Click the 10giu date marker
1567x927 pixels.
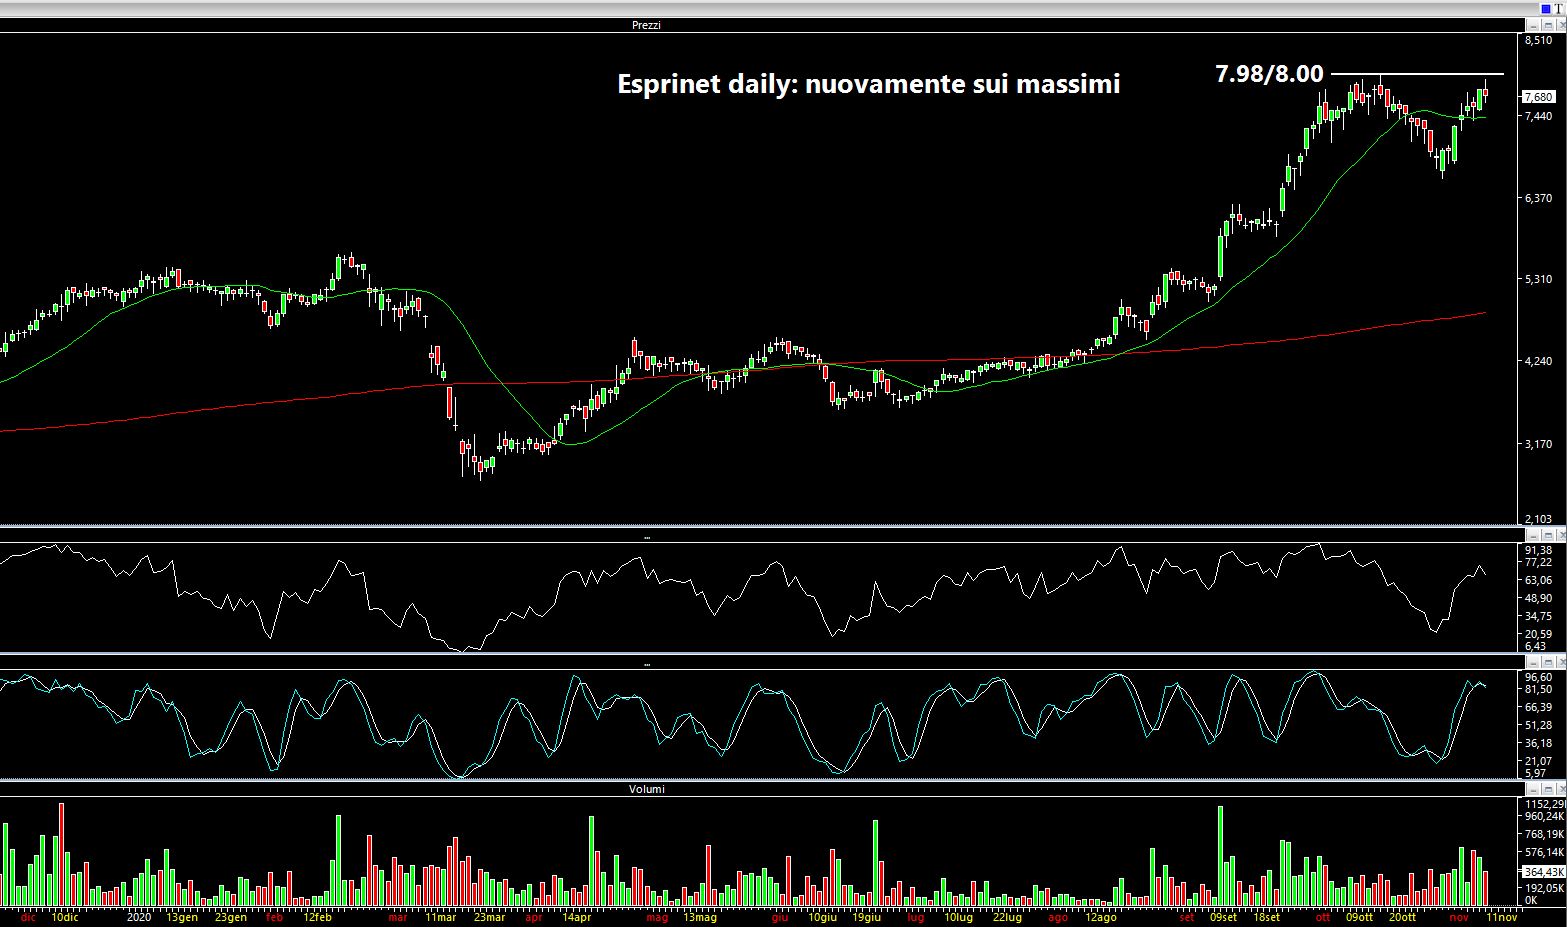coord(823,916)
